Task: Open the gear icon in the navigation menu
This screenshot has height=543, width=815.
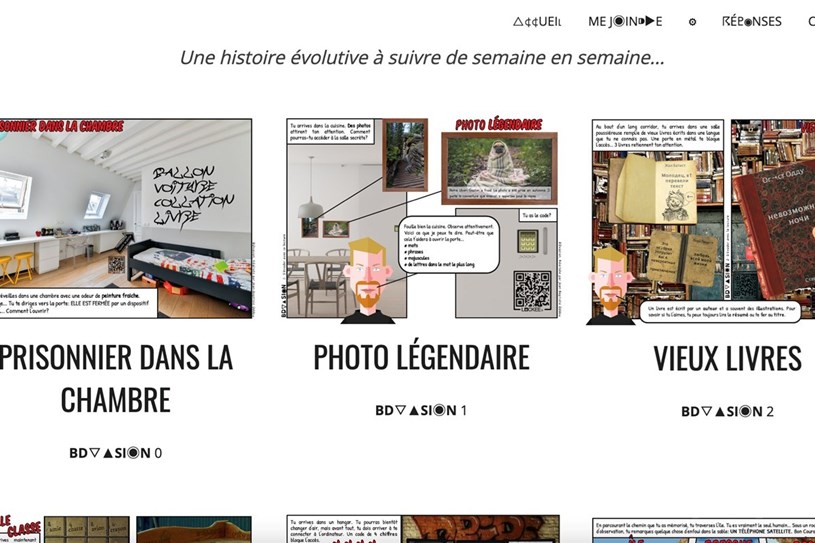Action: pyautogui.click(x=692, y=22)
